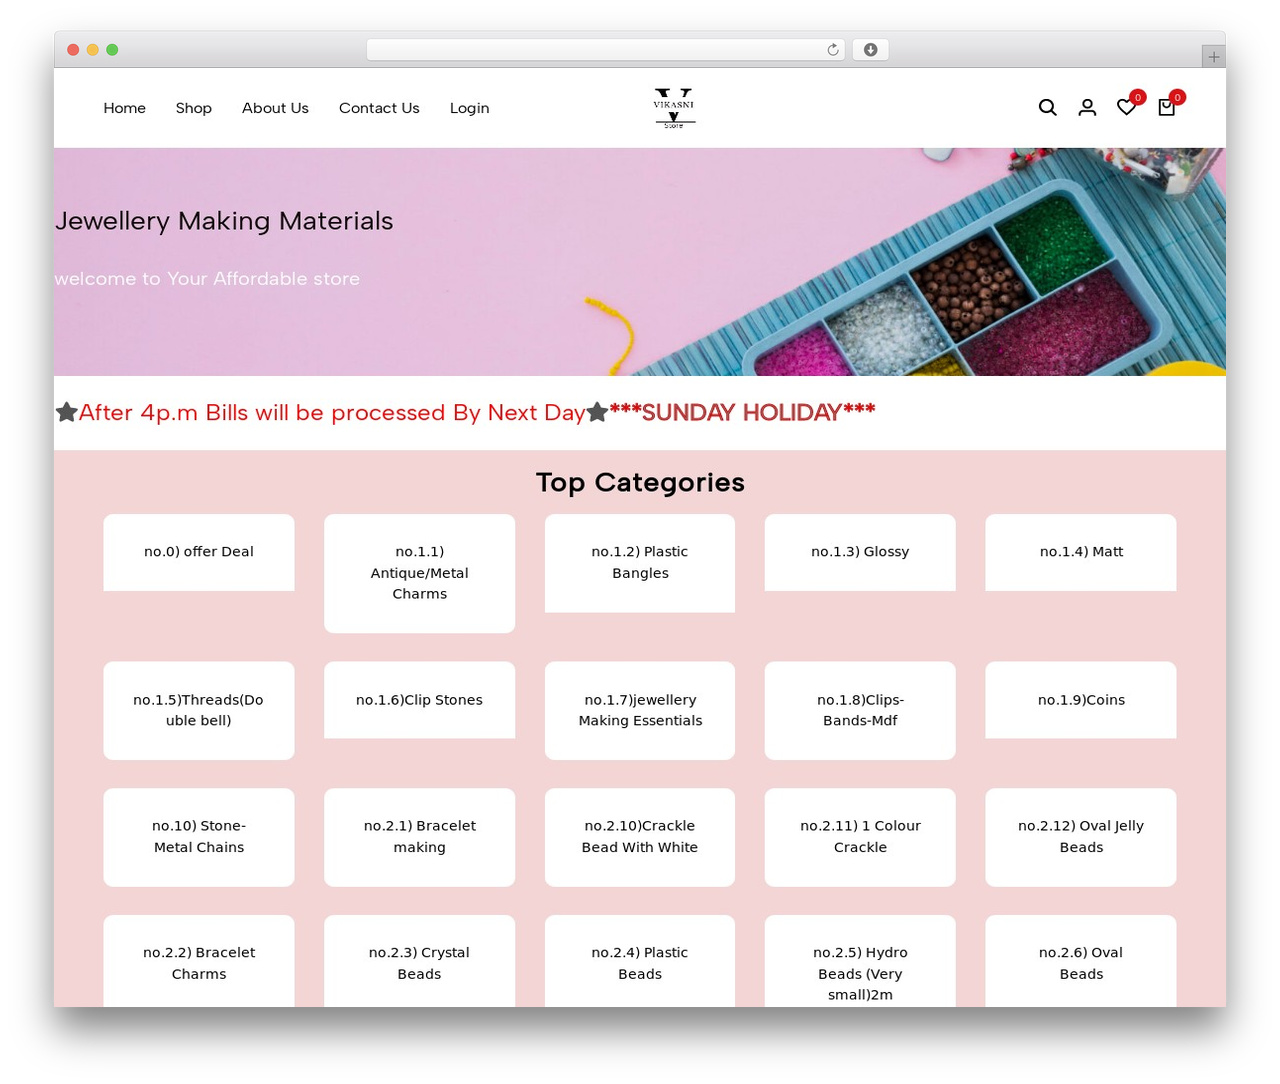The image size is (1280, 1084).
Task: Open the no.1.3) Glossy category
Action: (x=860, y=552)
